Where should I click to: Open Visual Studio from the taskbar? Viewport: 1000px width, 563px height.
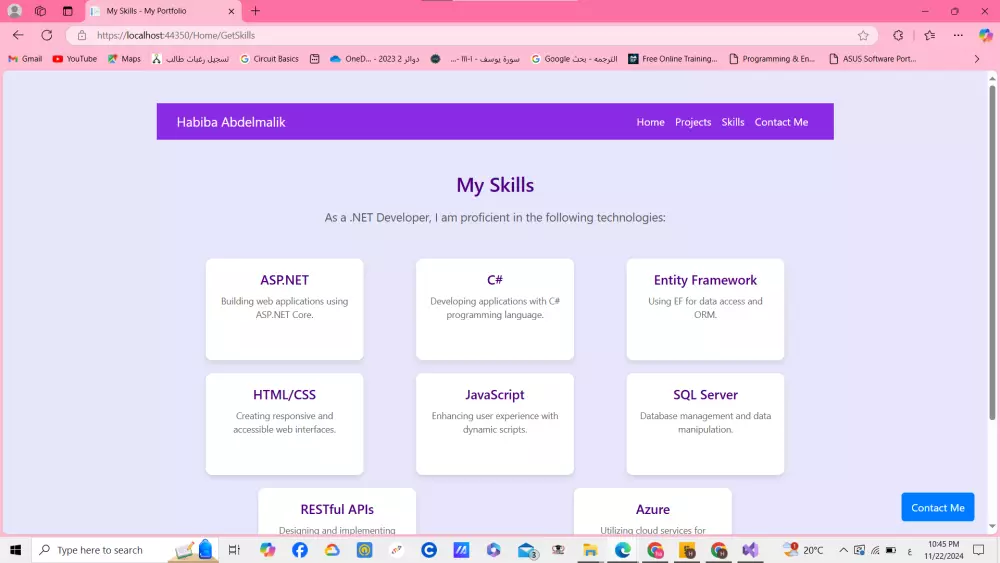pyautogui.click(x=750, y=550)
